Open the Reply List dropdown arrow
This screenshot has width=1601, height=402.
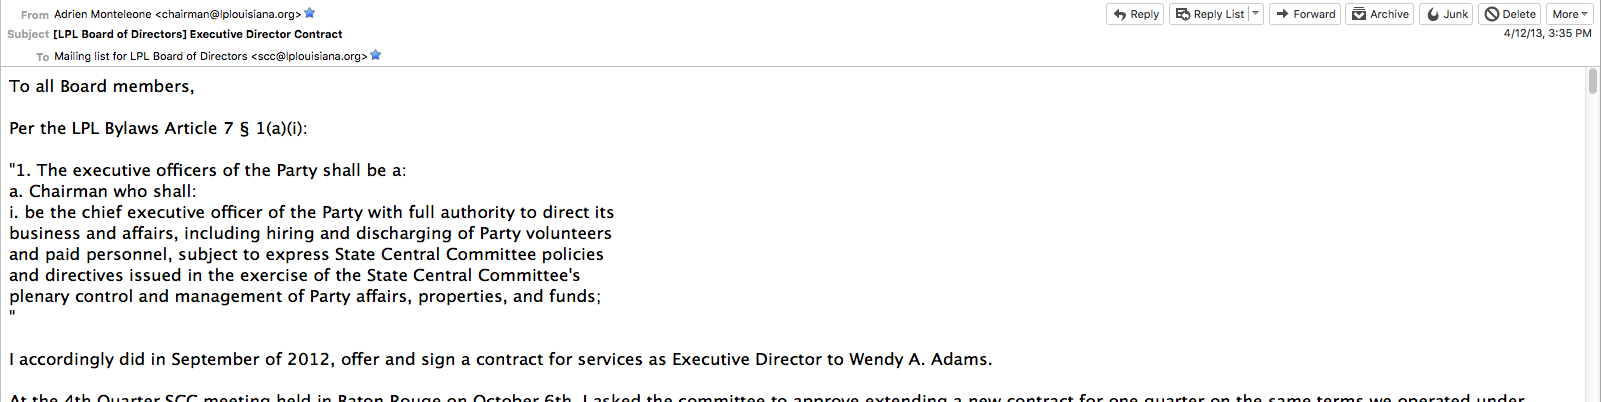[x=1256, y=14]
